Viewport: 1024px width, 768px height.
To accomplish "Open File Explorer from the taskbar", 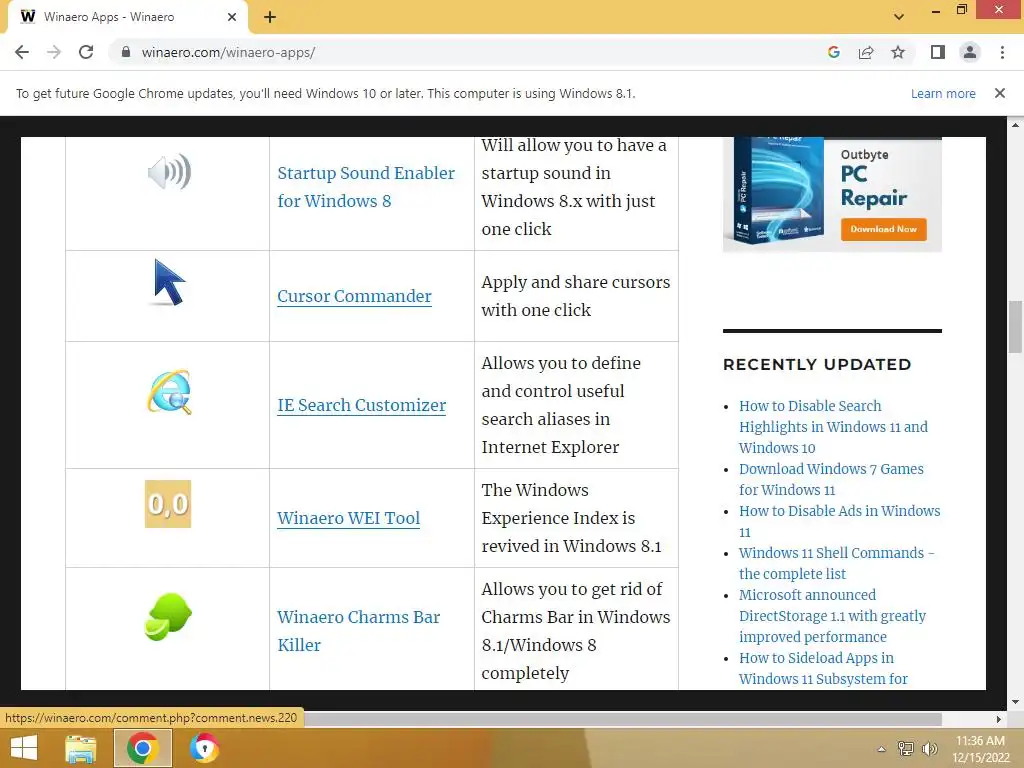I will click(81, 748).
